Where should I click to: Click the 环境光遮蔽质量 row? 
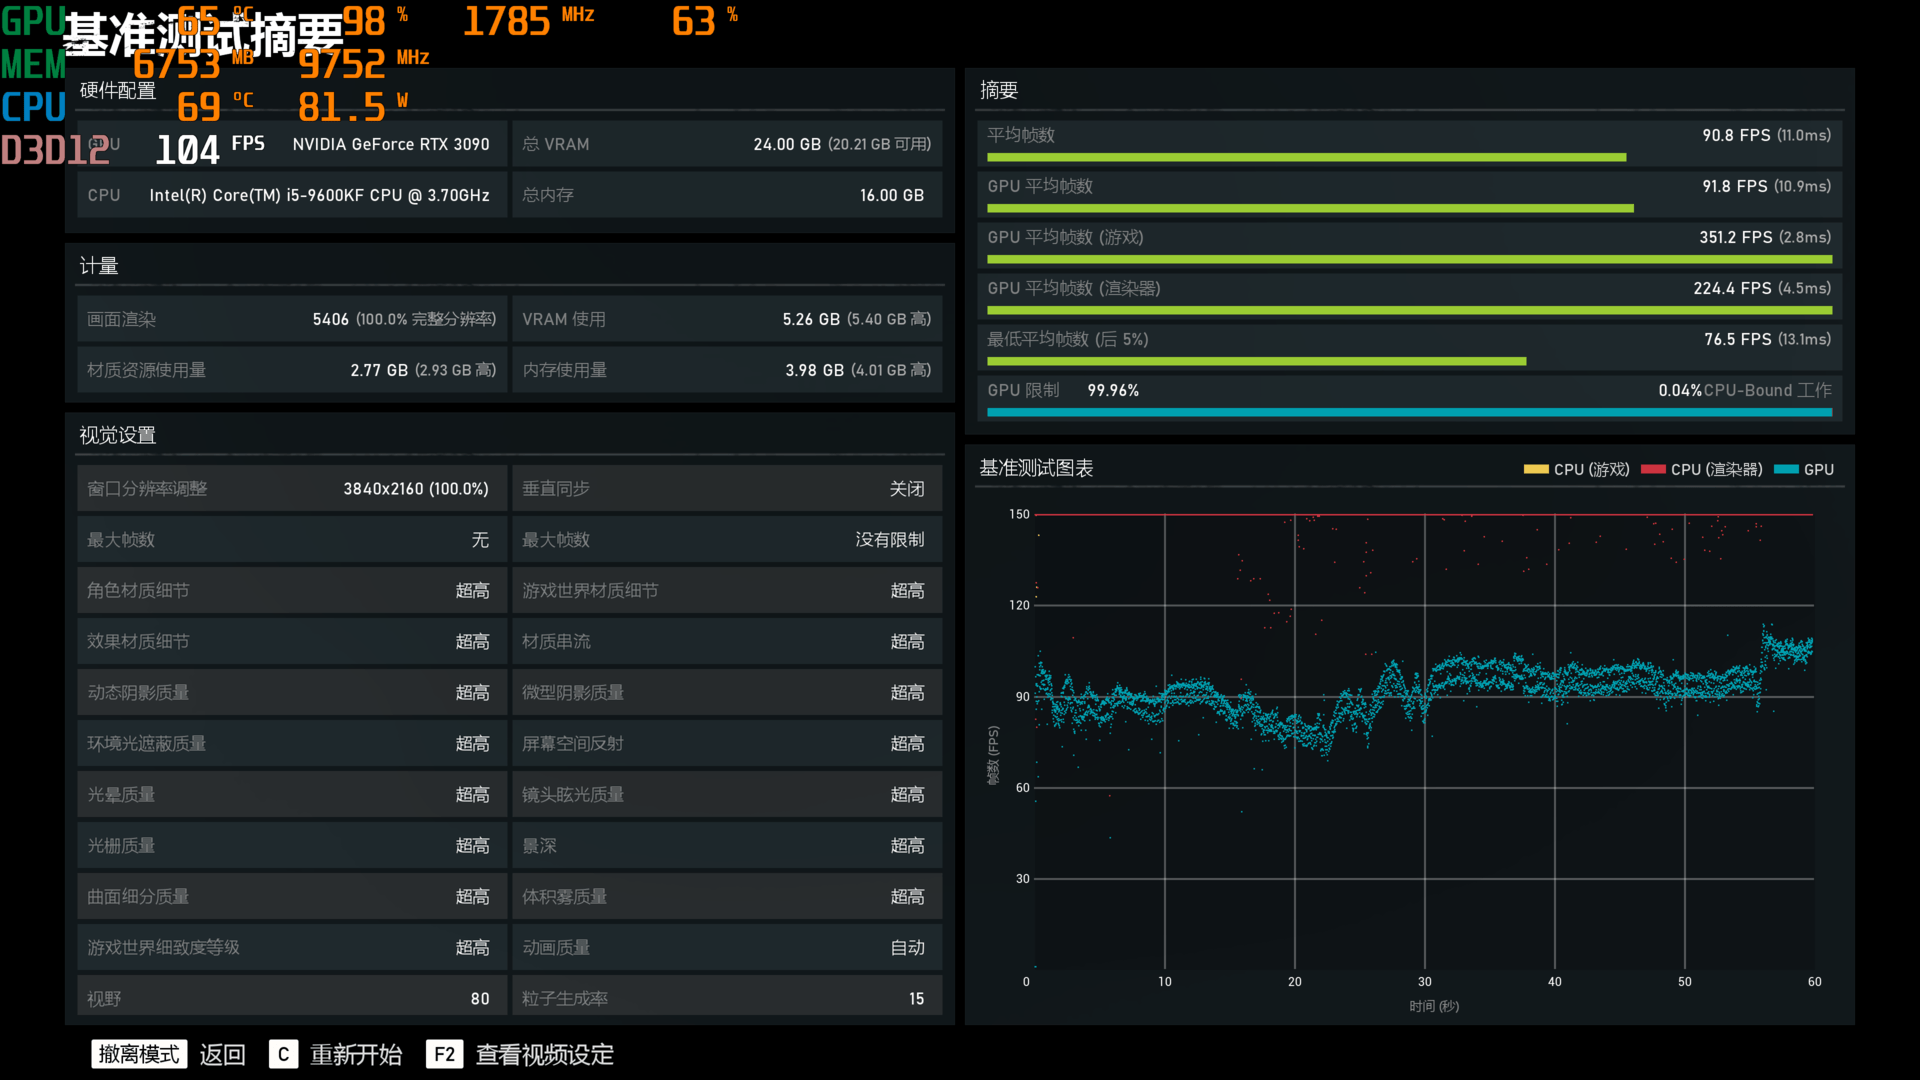click(292, 744)
